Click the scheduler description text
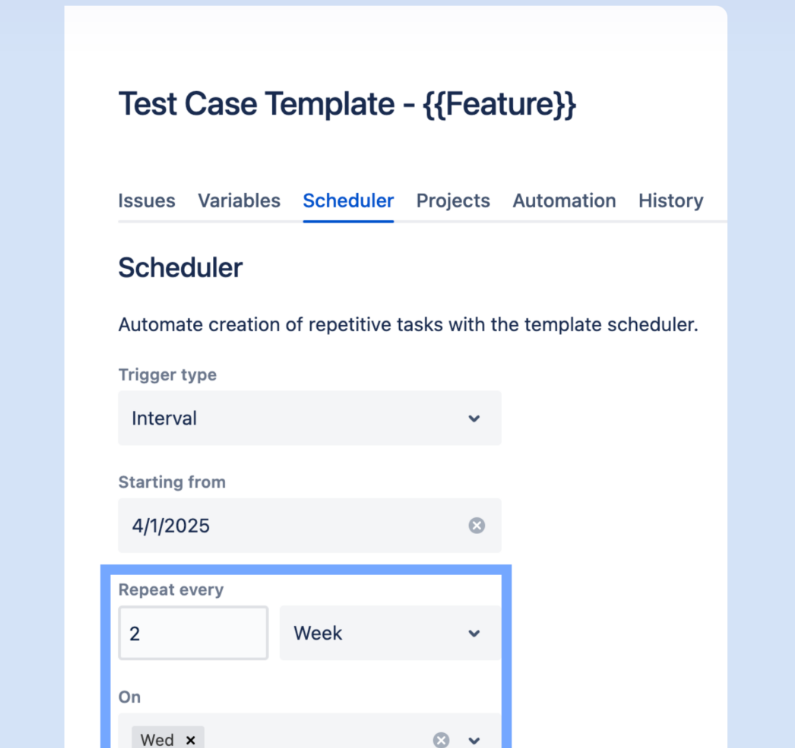This screenshot has height=748, width=795. click(407, 325)
